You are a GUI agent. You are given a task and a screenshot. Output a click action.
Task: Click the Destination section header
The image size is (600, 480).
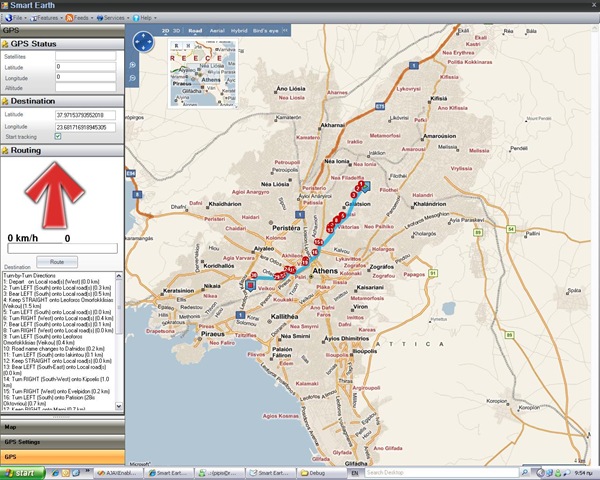(x=62, y=101)
